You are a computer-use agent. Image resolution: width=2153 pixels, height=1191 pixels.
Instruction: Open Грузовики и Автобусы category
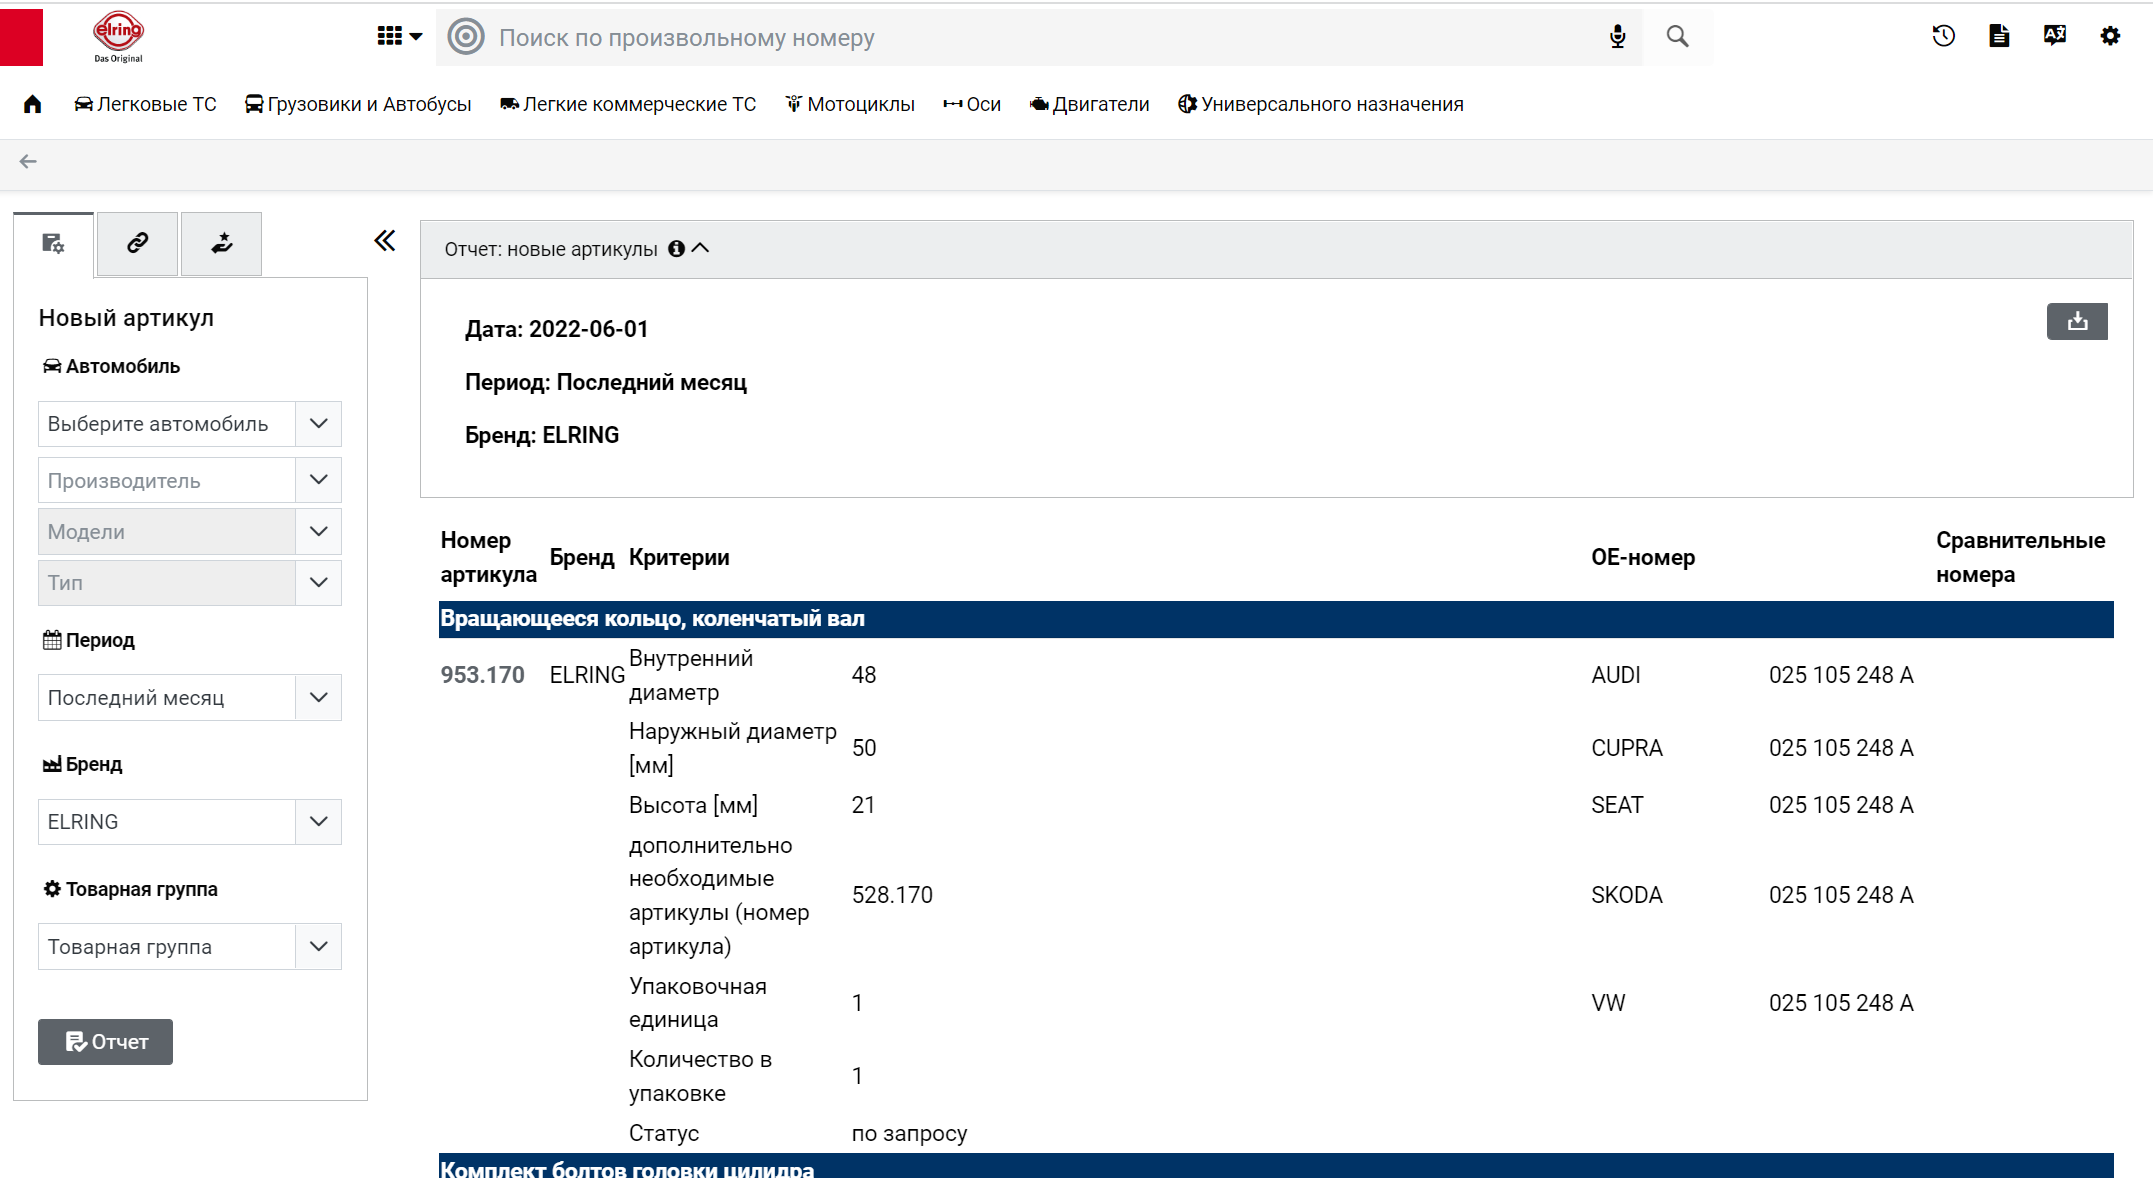358,104
